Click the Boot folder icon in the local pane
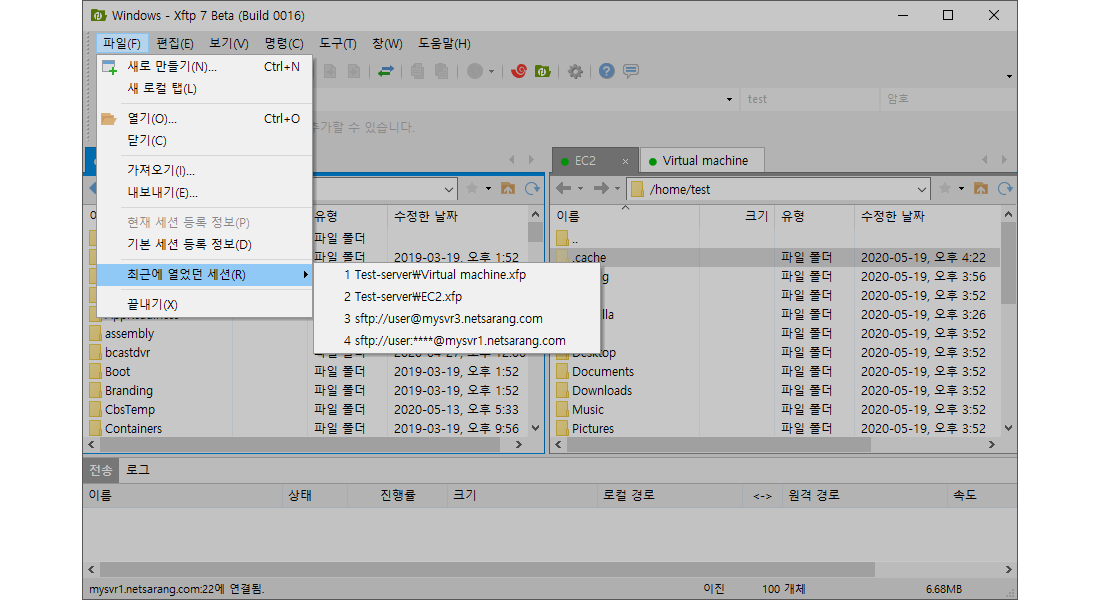The height and width of the screenshot is (600, 1100). (x=95, y=371)
